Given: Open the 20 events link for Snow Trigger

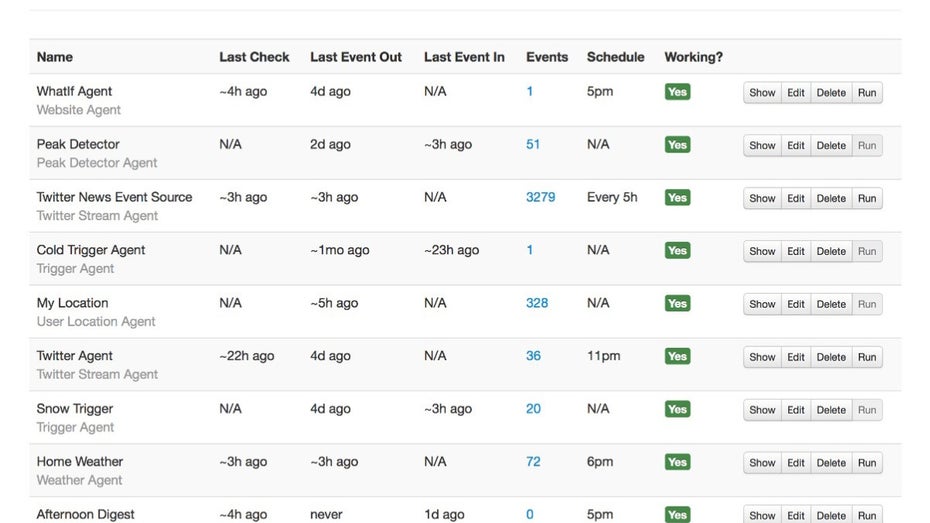Looking at the screenshot, I should (x=533, y=409).
